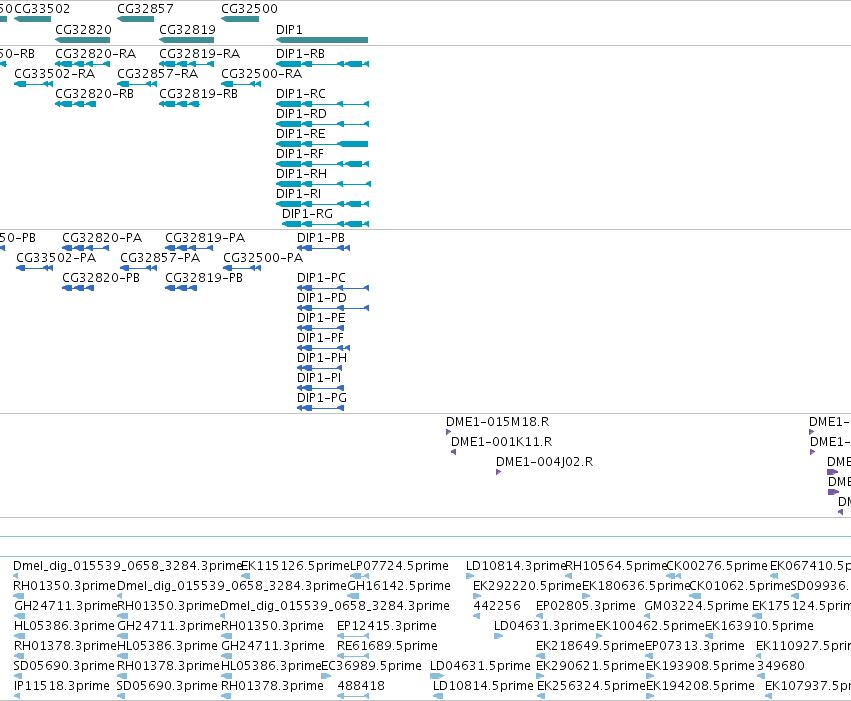The width and height of the screenshot is (851, 701).
Task: Open EST EC36989.5prime
Action: pos(326,676)
